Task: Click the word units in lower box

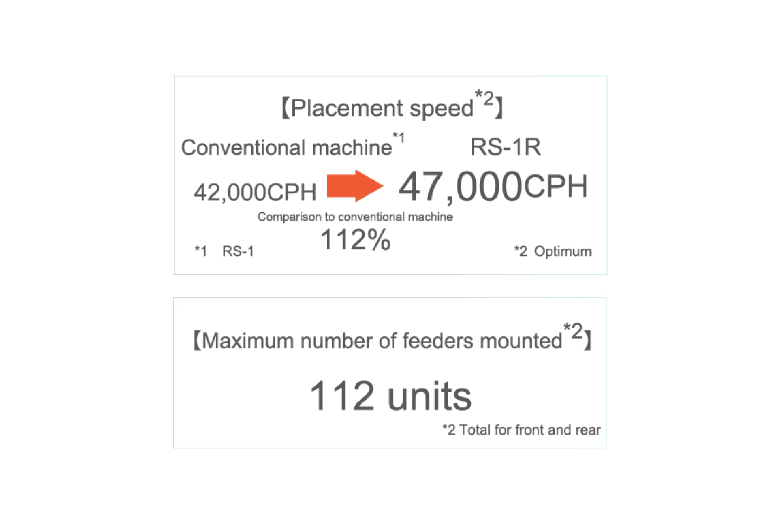Action: tap(429, 397)
